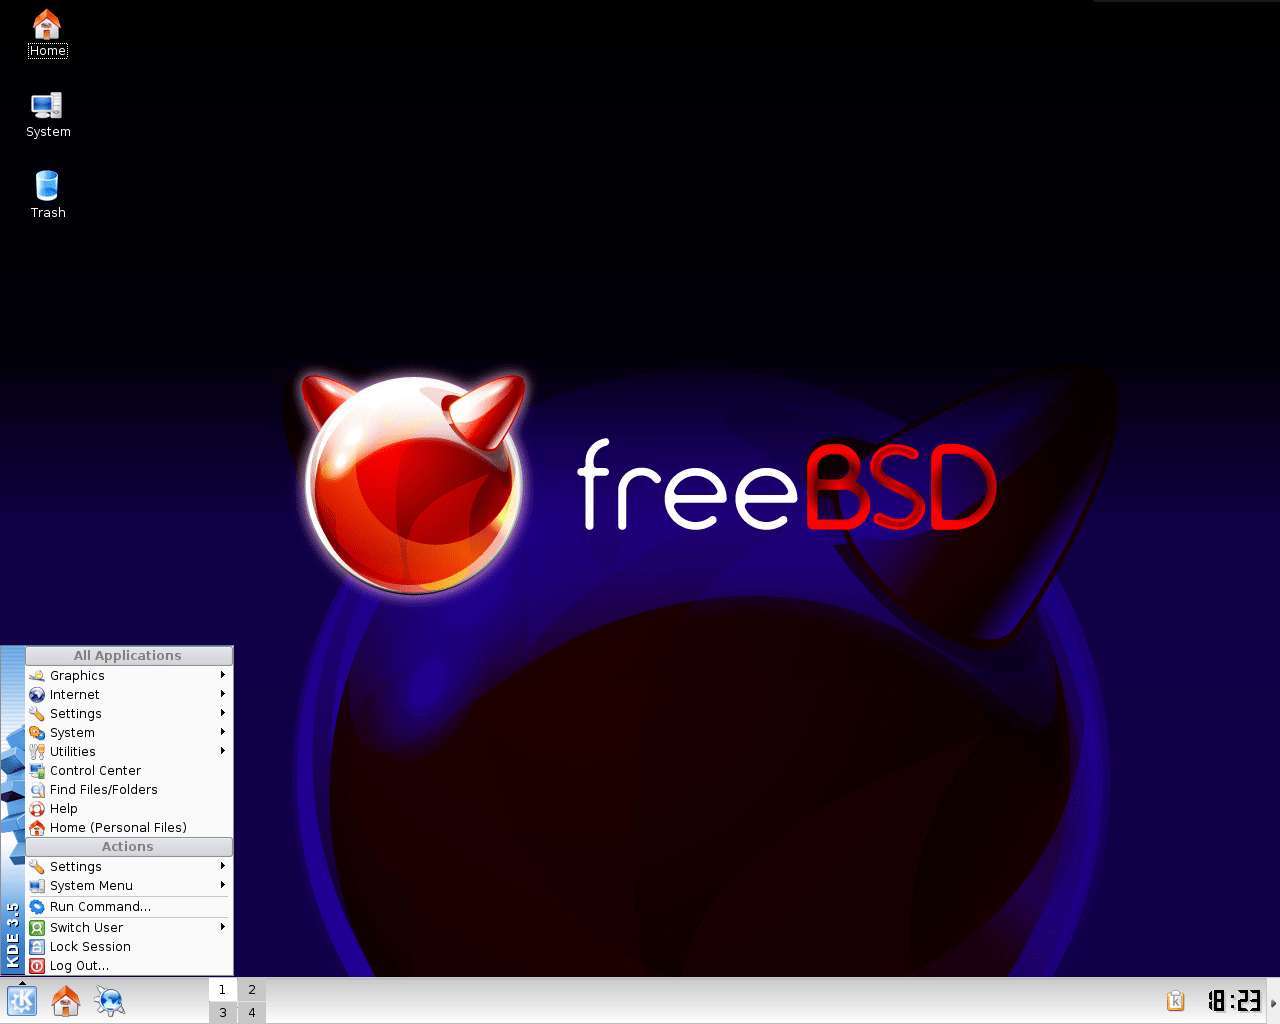Viewport: 1280px width, 1024px height.
Task: Open the System icon on the desktop
Action: (x=47, y=108)
